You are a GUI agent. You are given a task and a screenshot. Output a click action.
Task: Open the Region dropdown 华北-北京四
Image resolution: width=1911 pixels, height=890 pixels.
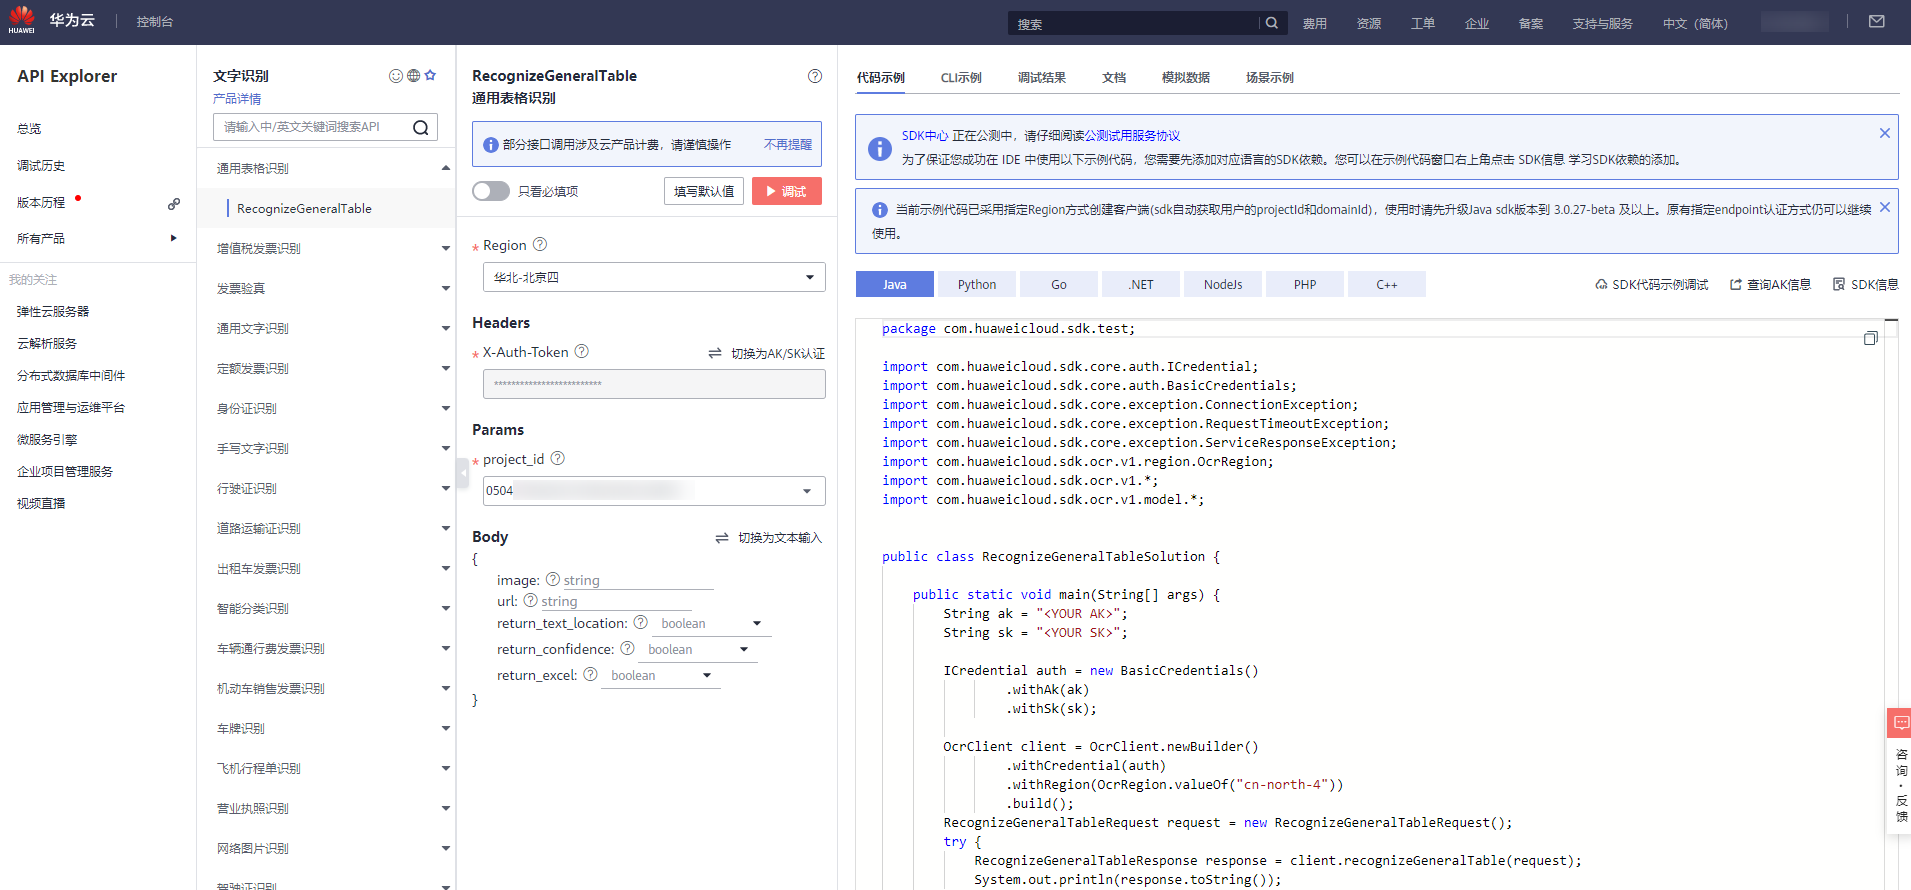click(x=654, y=277)
